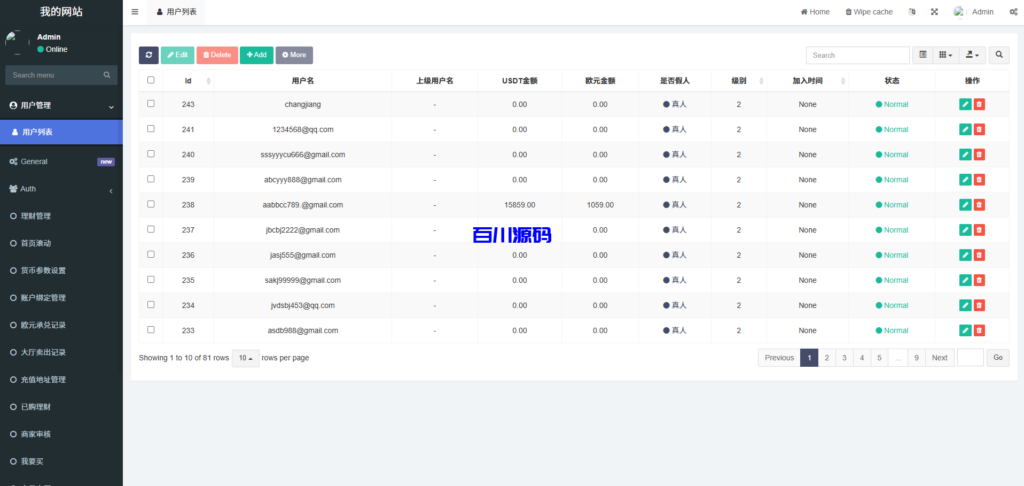Toggle the sidebar hamburger menu icon
This screenshot has width=1024, height=486.
(x=135, y=12)
